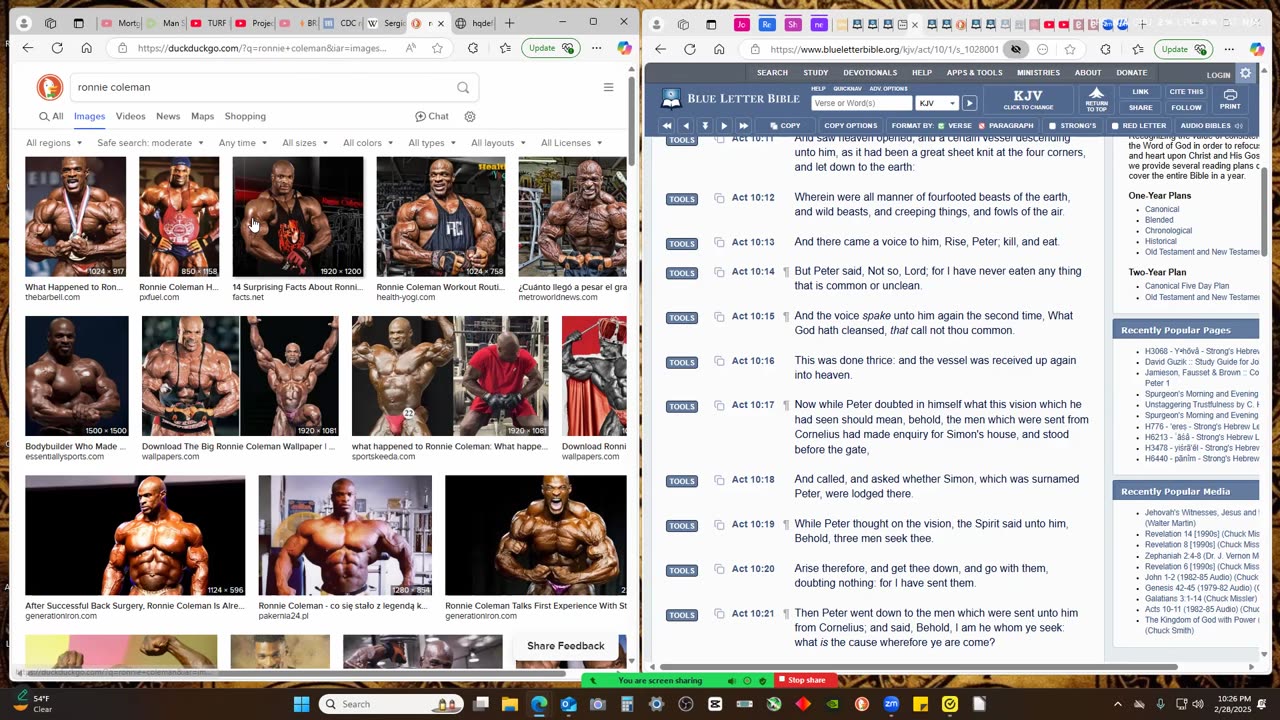Open the Windows Start menu
Screen dimensions: 1280x720
coord(301,704)
